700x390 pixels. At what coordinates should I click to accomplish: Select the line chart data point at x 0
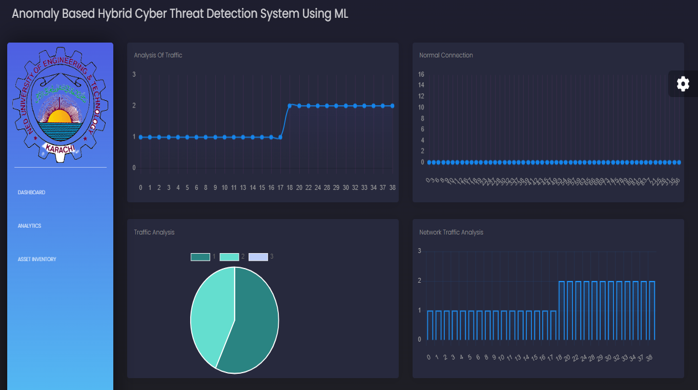click(141, 137)
